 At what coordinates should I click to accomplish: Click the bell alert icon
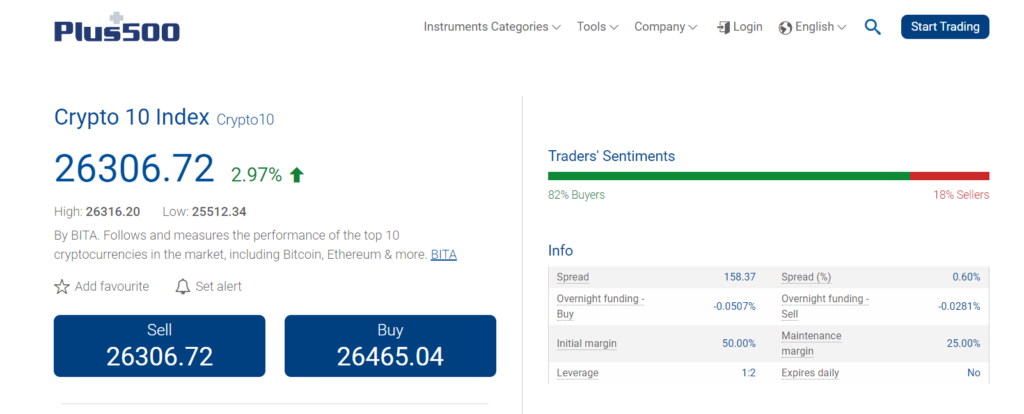click(x=182, y=287)
